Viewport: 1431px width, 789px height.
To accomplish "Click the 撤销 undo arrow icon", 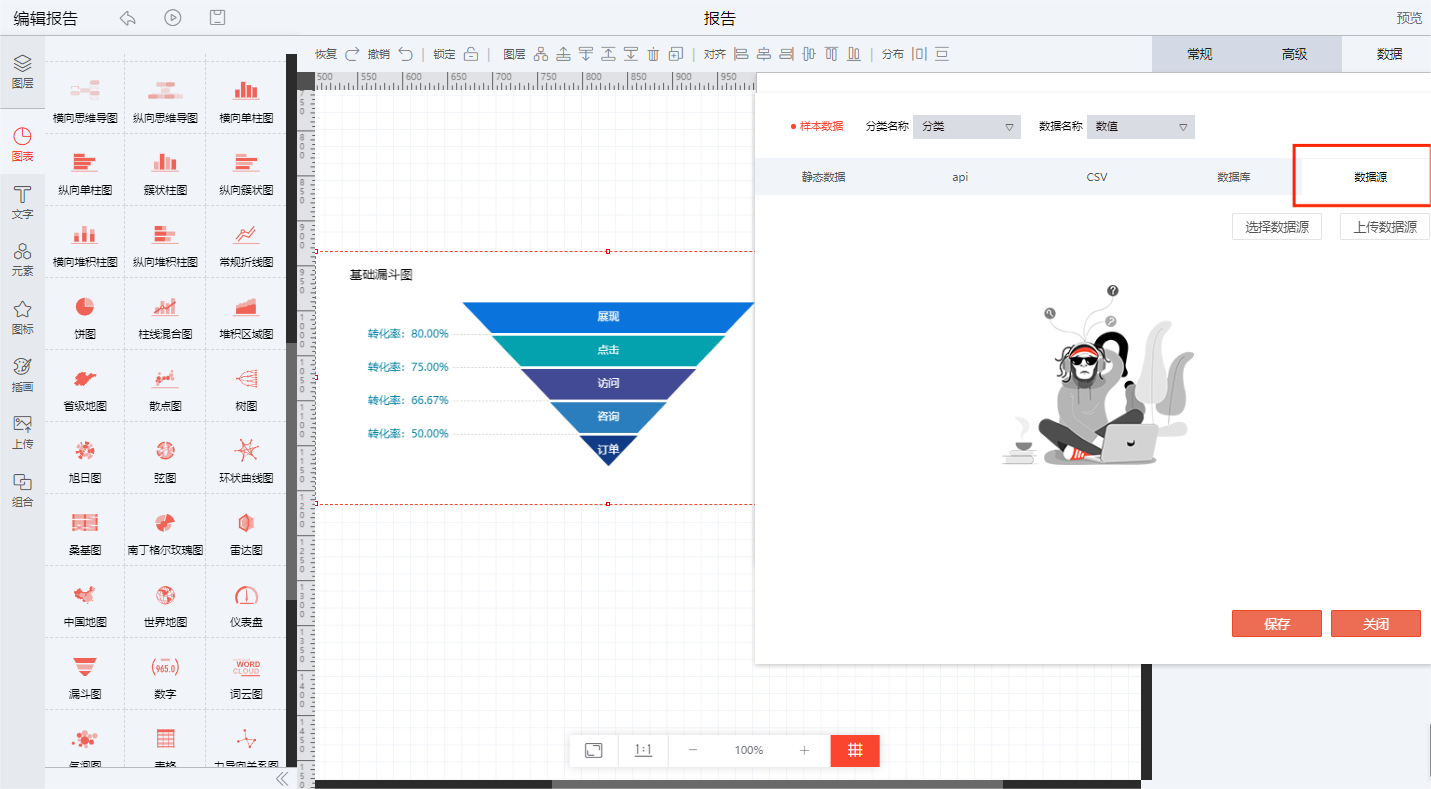I will [x=405, y=54].
